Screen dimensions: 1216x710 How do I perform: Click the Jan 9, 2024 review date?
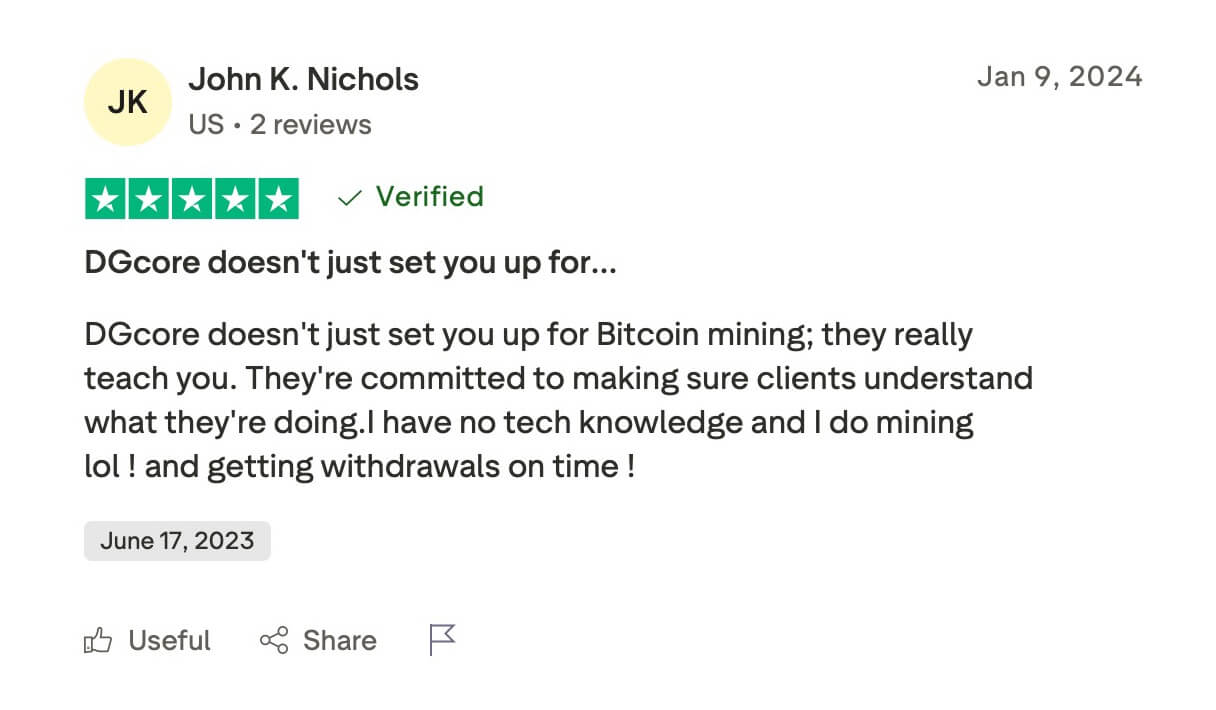pos(1059,76)
